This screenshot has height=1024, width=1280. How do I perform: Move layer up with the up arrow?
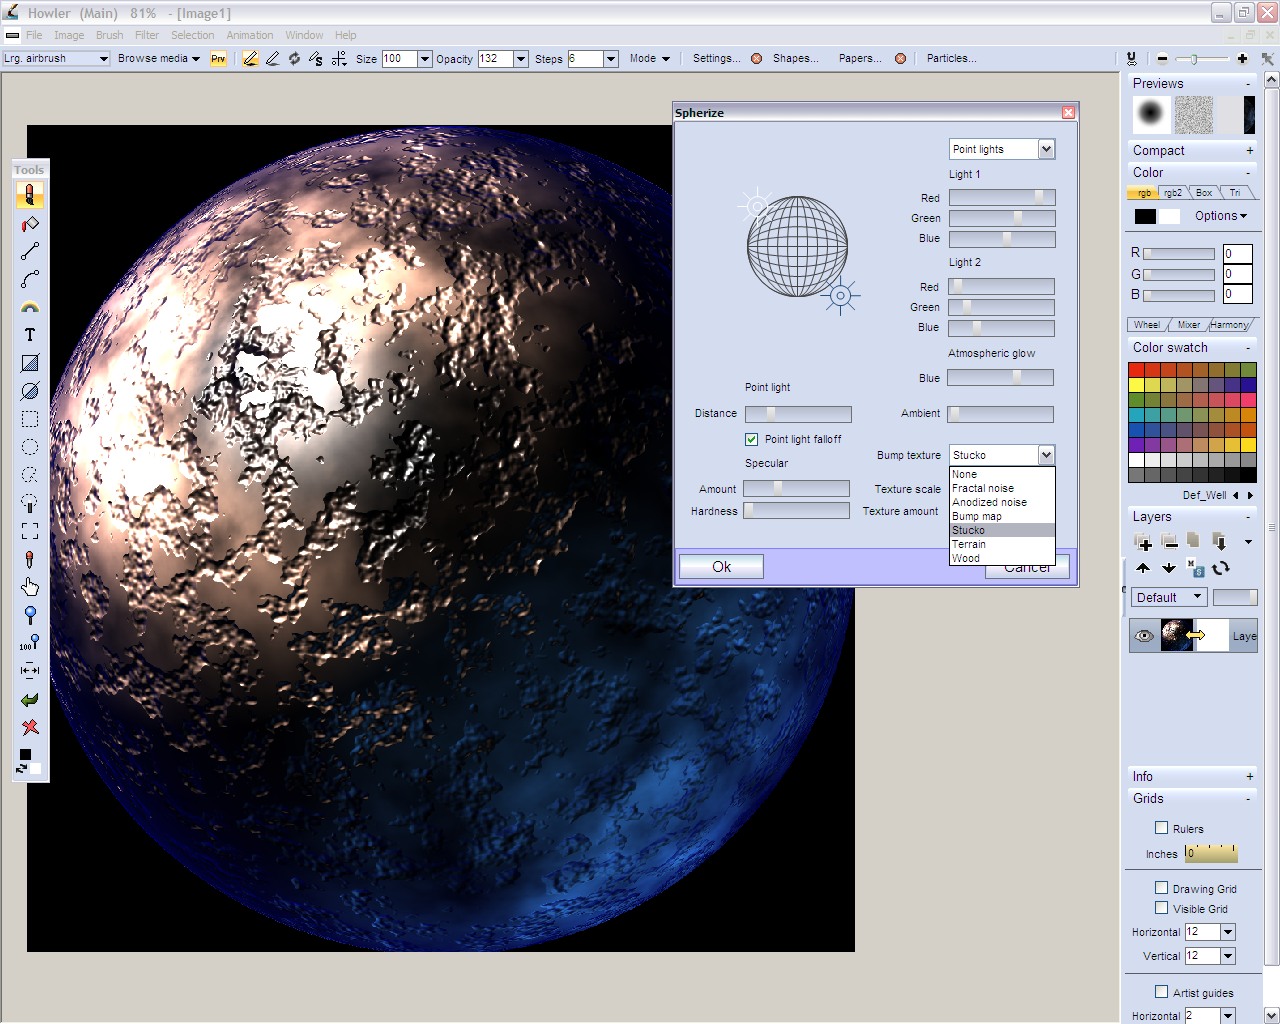click(1143, 568)
